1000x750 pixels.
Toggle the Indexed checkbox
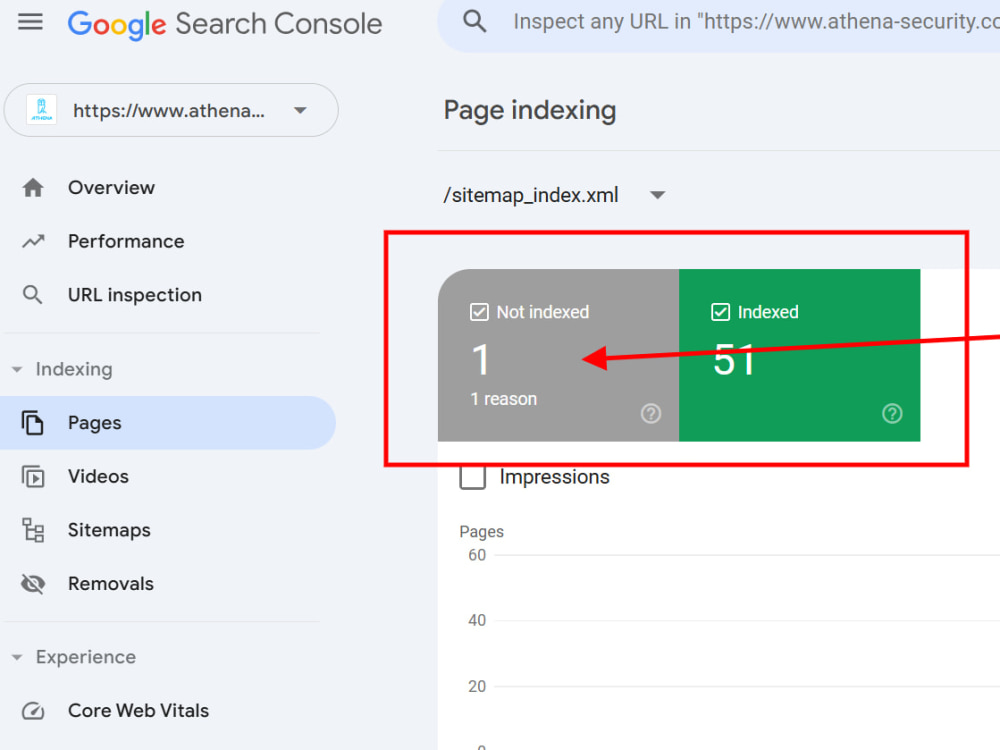[x=720, y=312]
